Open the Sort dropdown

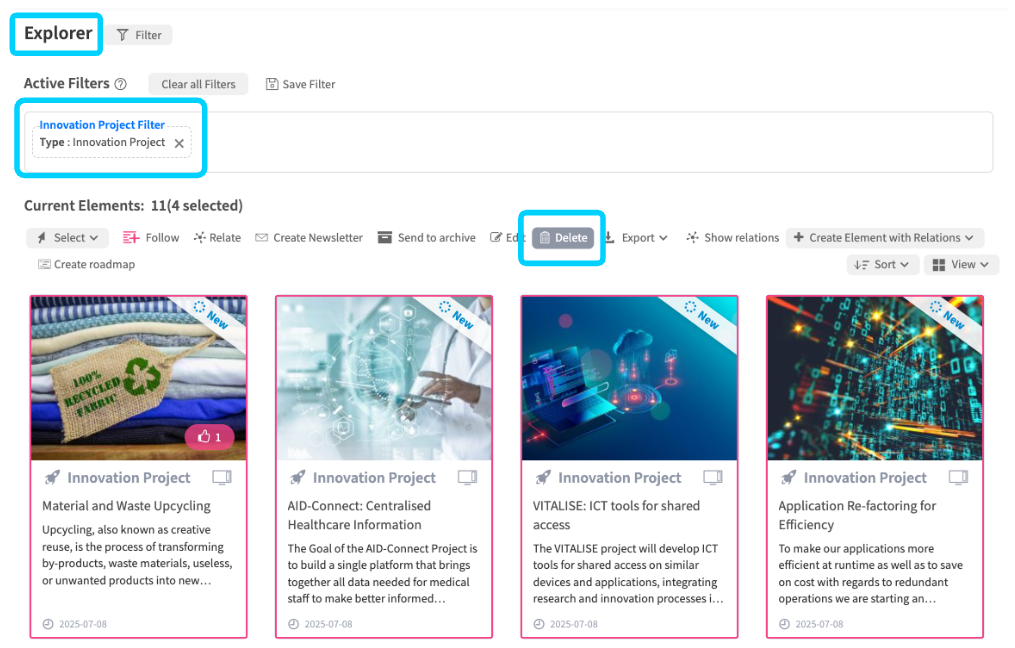pos(881,264)
